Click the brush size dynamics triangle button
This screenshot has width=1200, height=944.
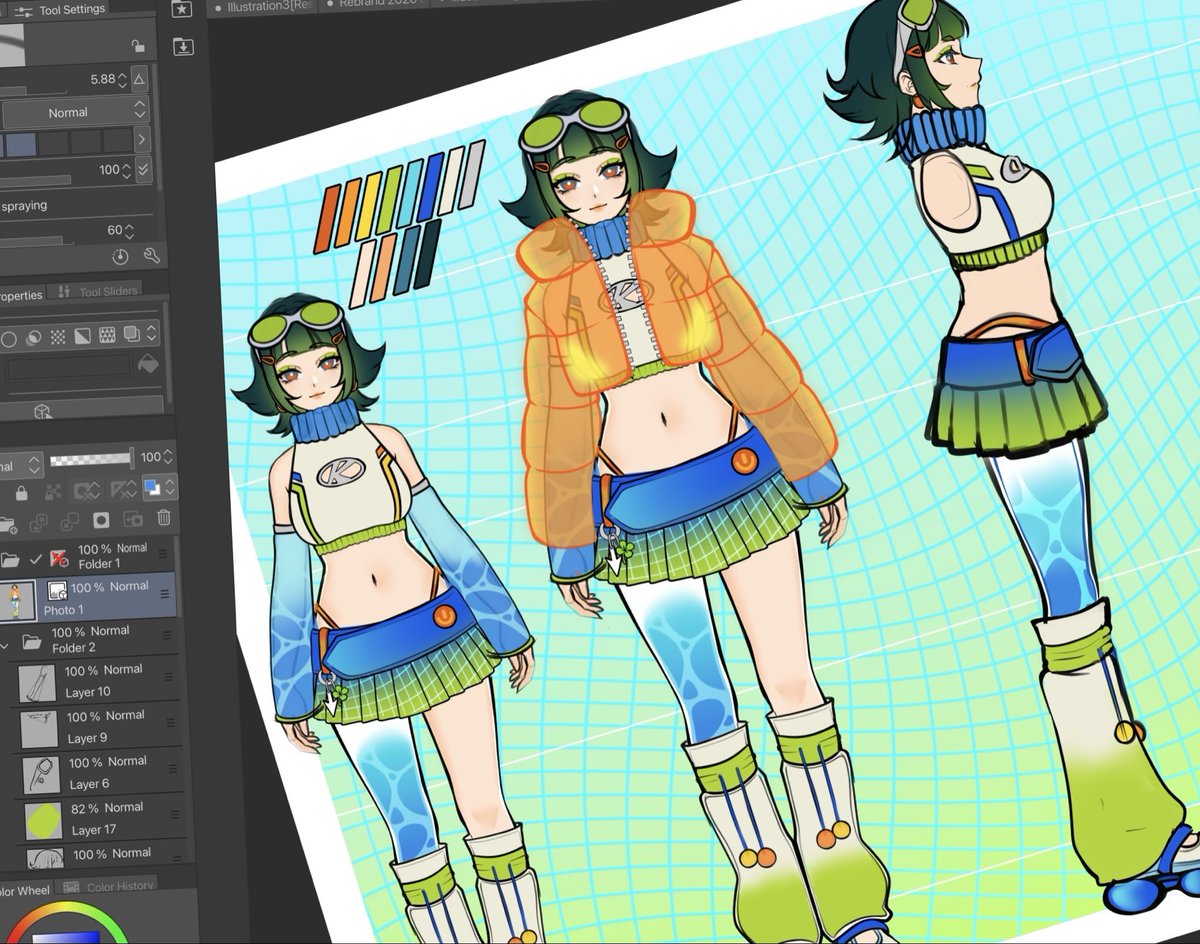click(140, 79)
